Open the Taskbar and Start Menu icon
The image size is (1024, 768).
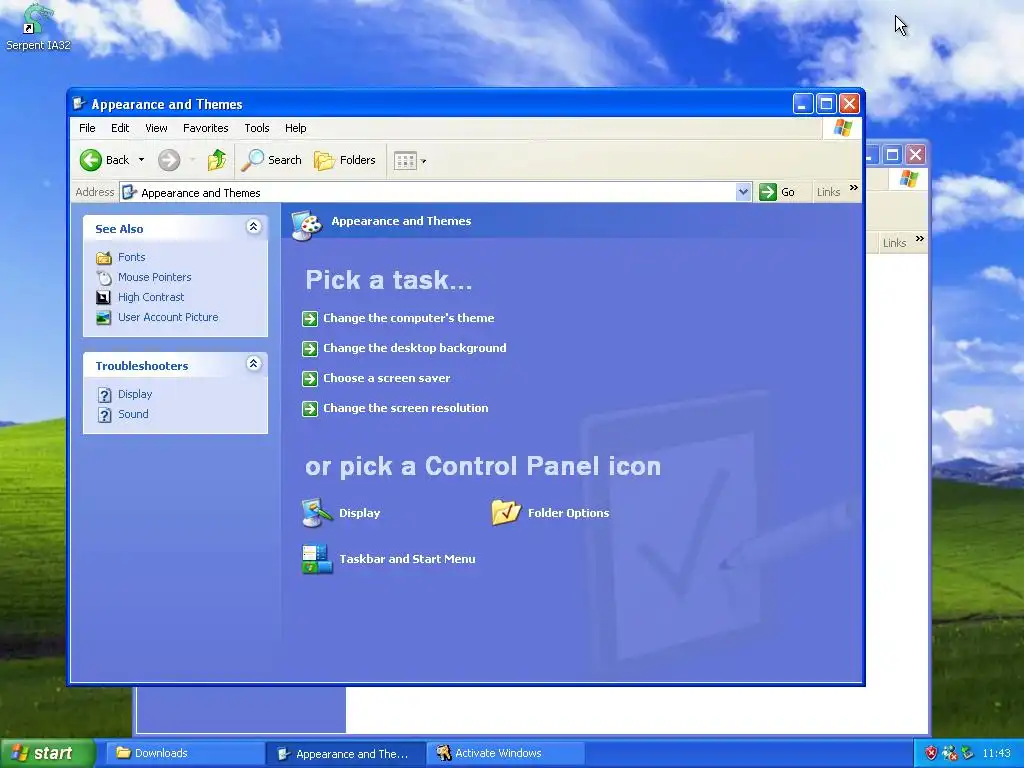point(317,559)
